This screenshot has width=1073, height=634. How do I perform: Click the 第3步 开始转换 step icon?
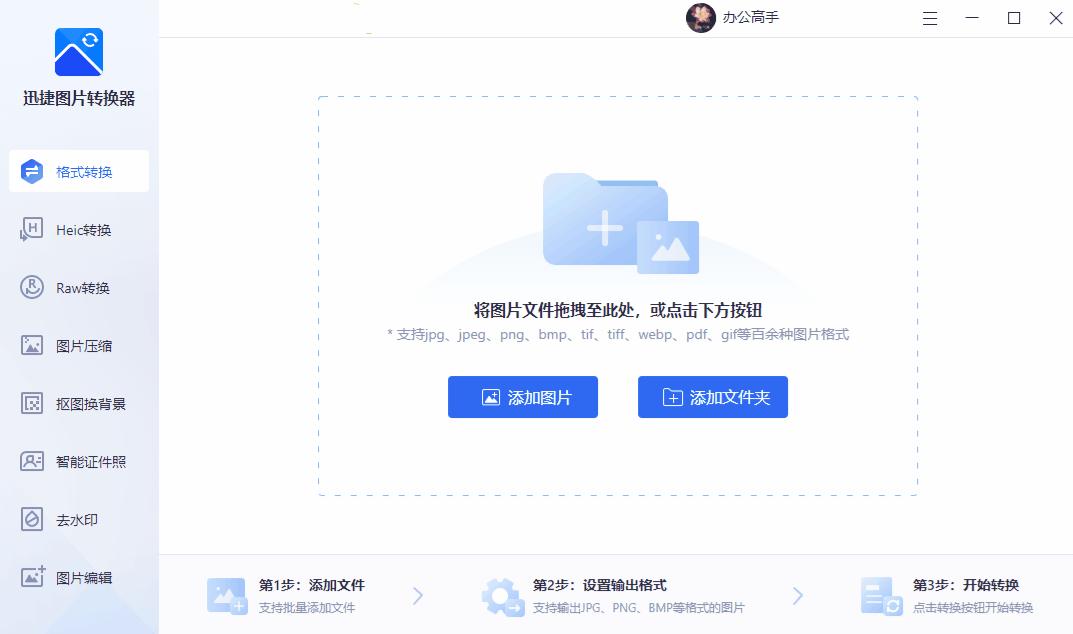(x=881, y=595)
